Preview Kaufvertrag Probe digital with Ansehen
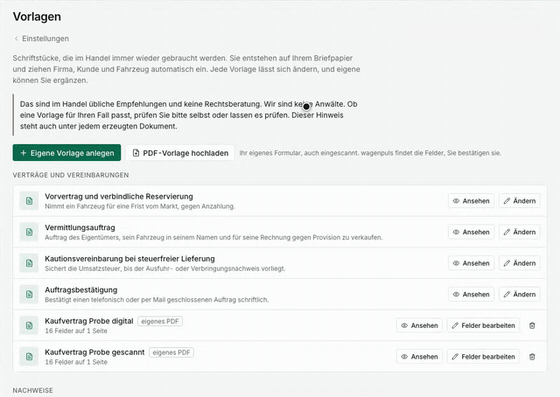Viewport: 560px width, 397px height. point(419,326)
